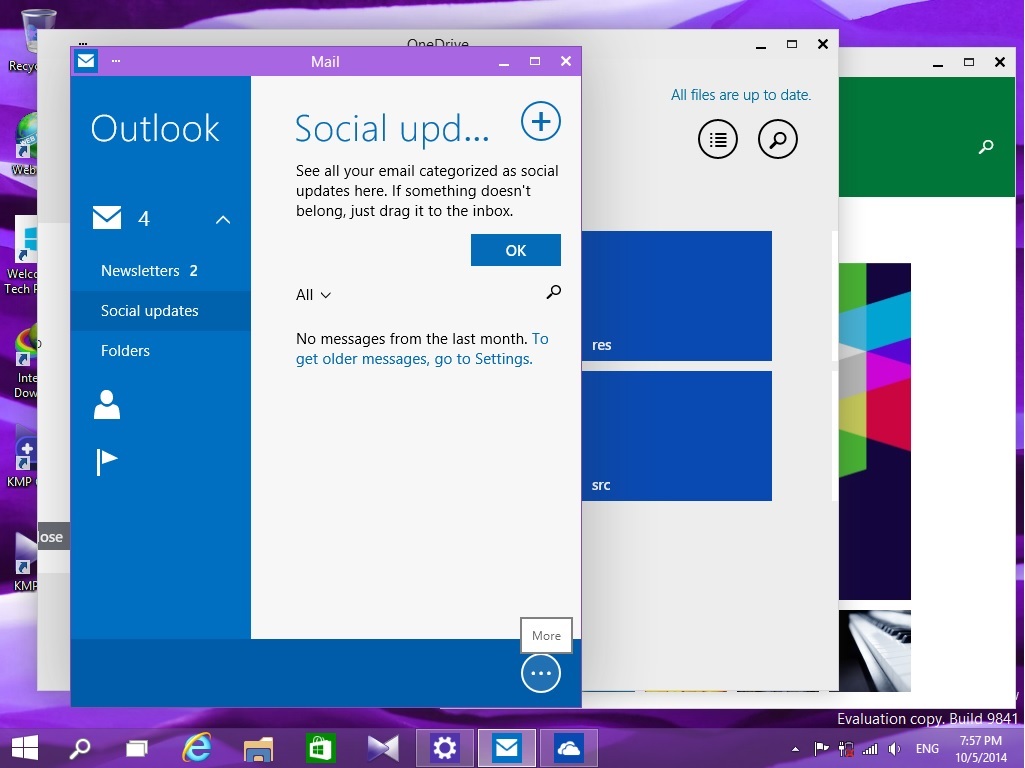1025x768 pixels.
Task: Click the search icon in the green Store window
Action: tap(986, 147)
